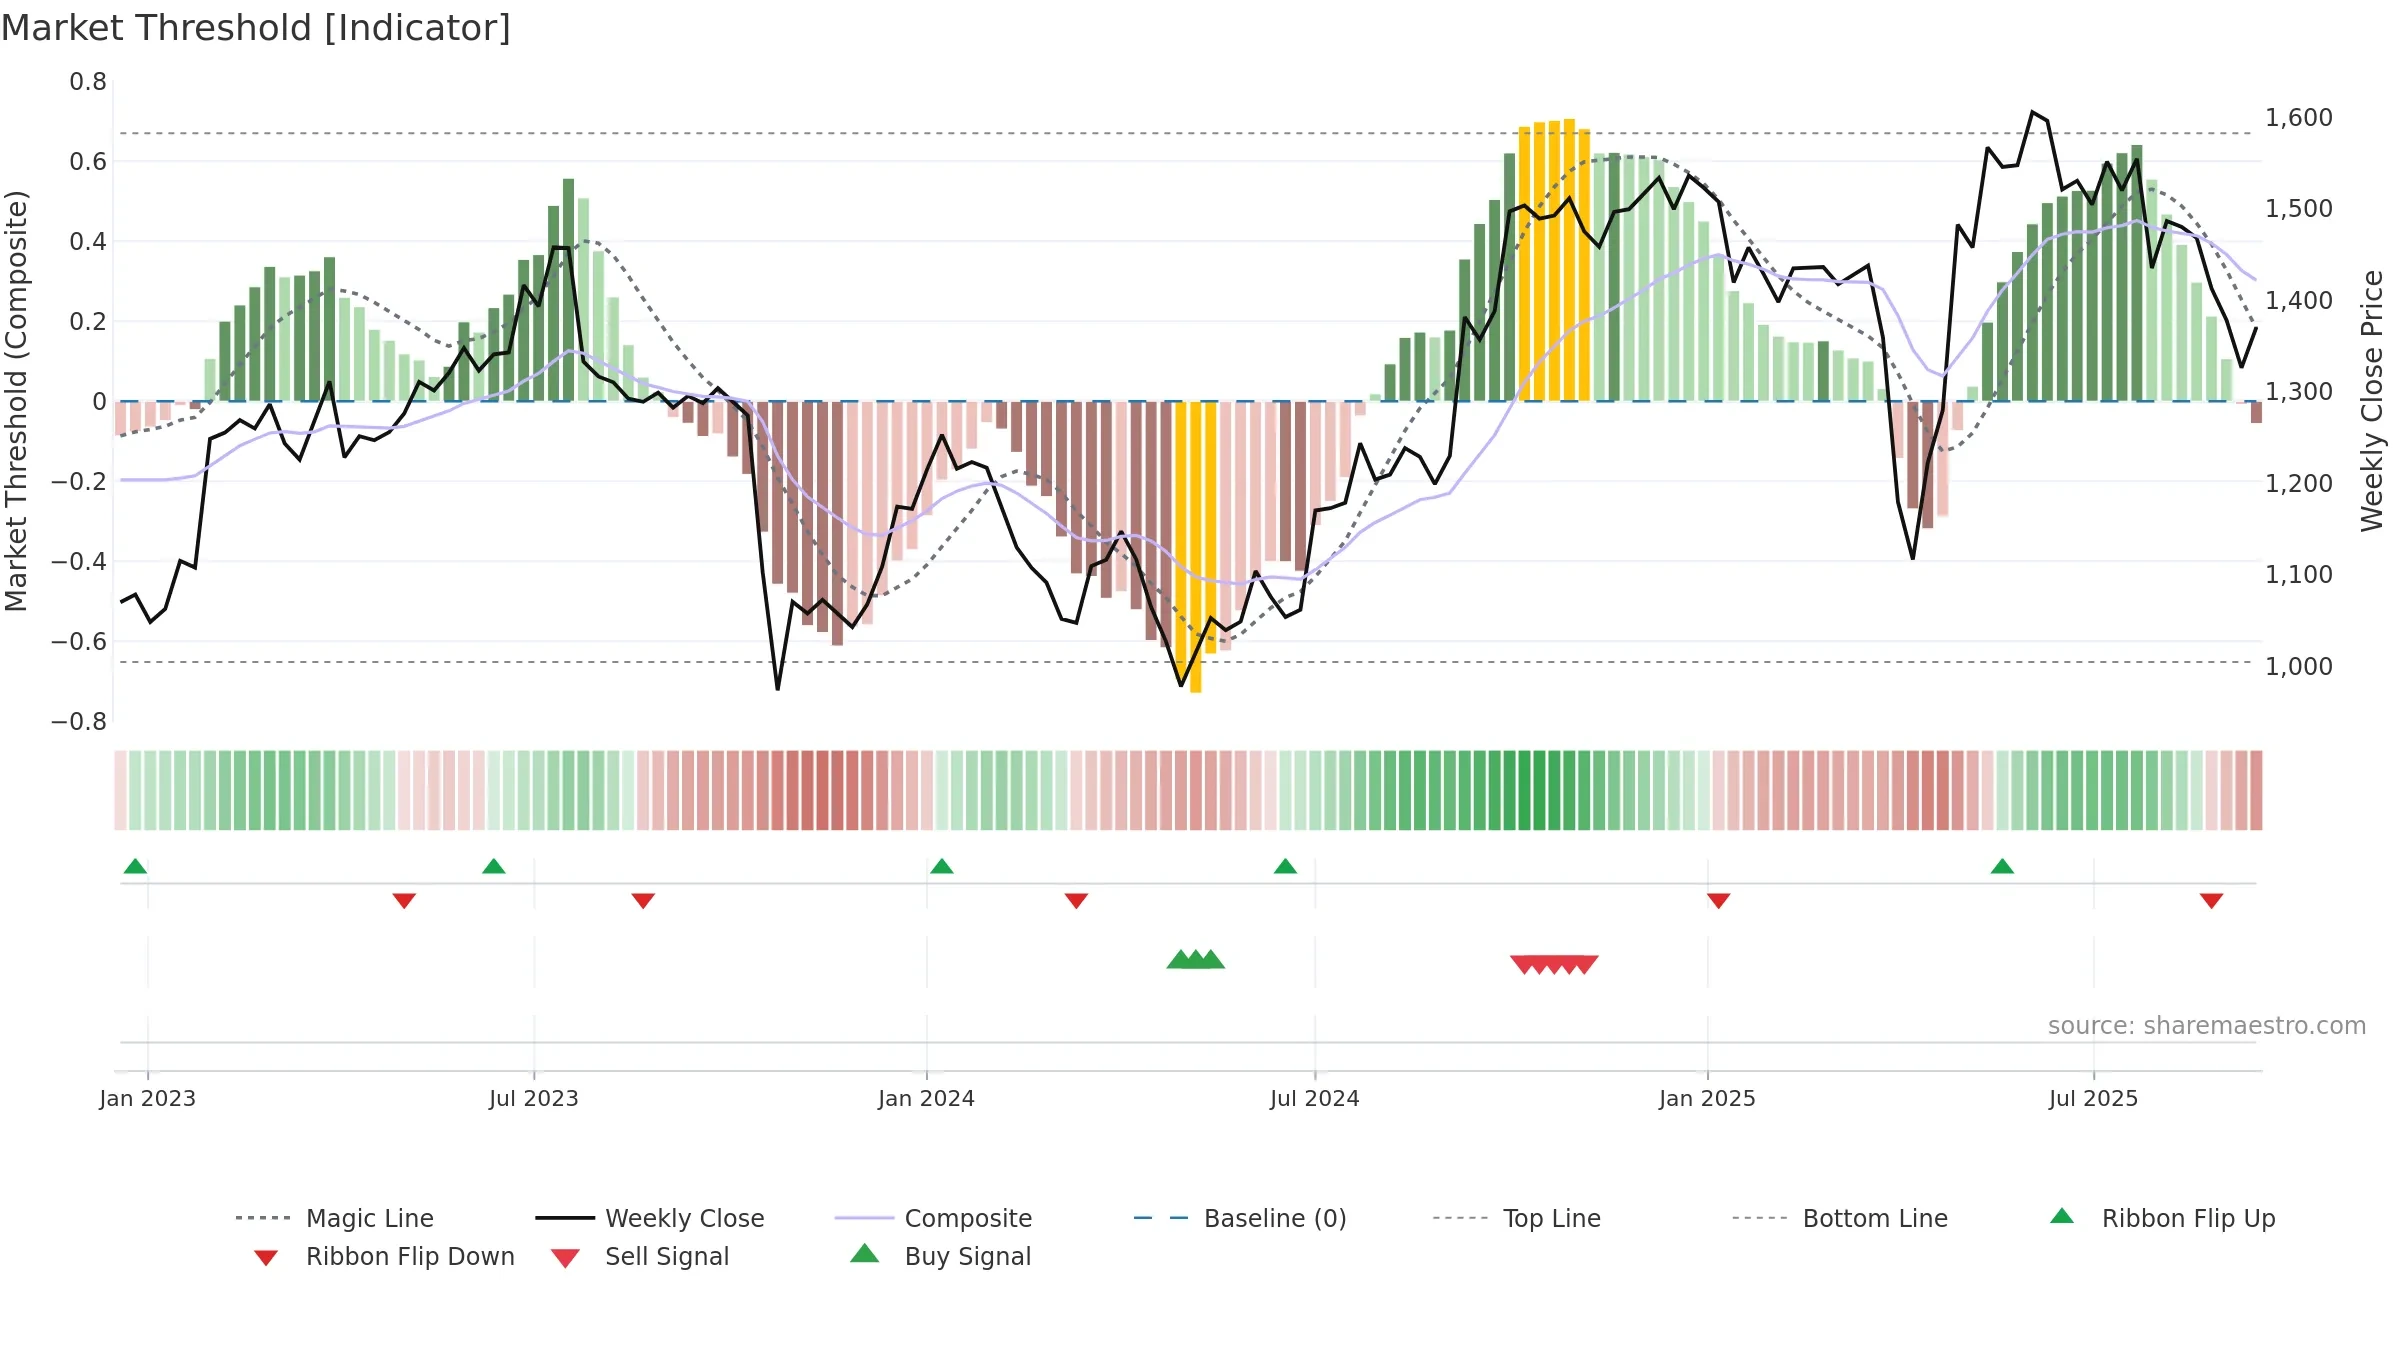Click the Jul 2025 x-axis label
Screen dimensions: 2400x1350
pos(2094,1098)
